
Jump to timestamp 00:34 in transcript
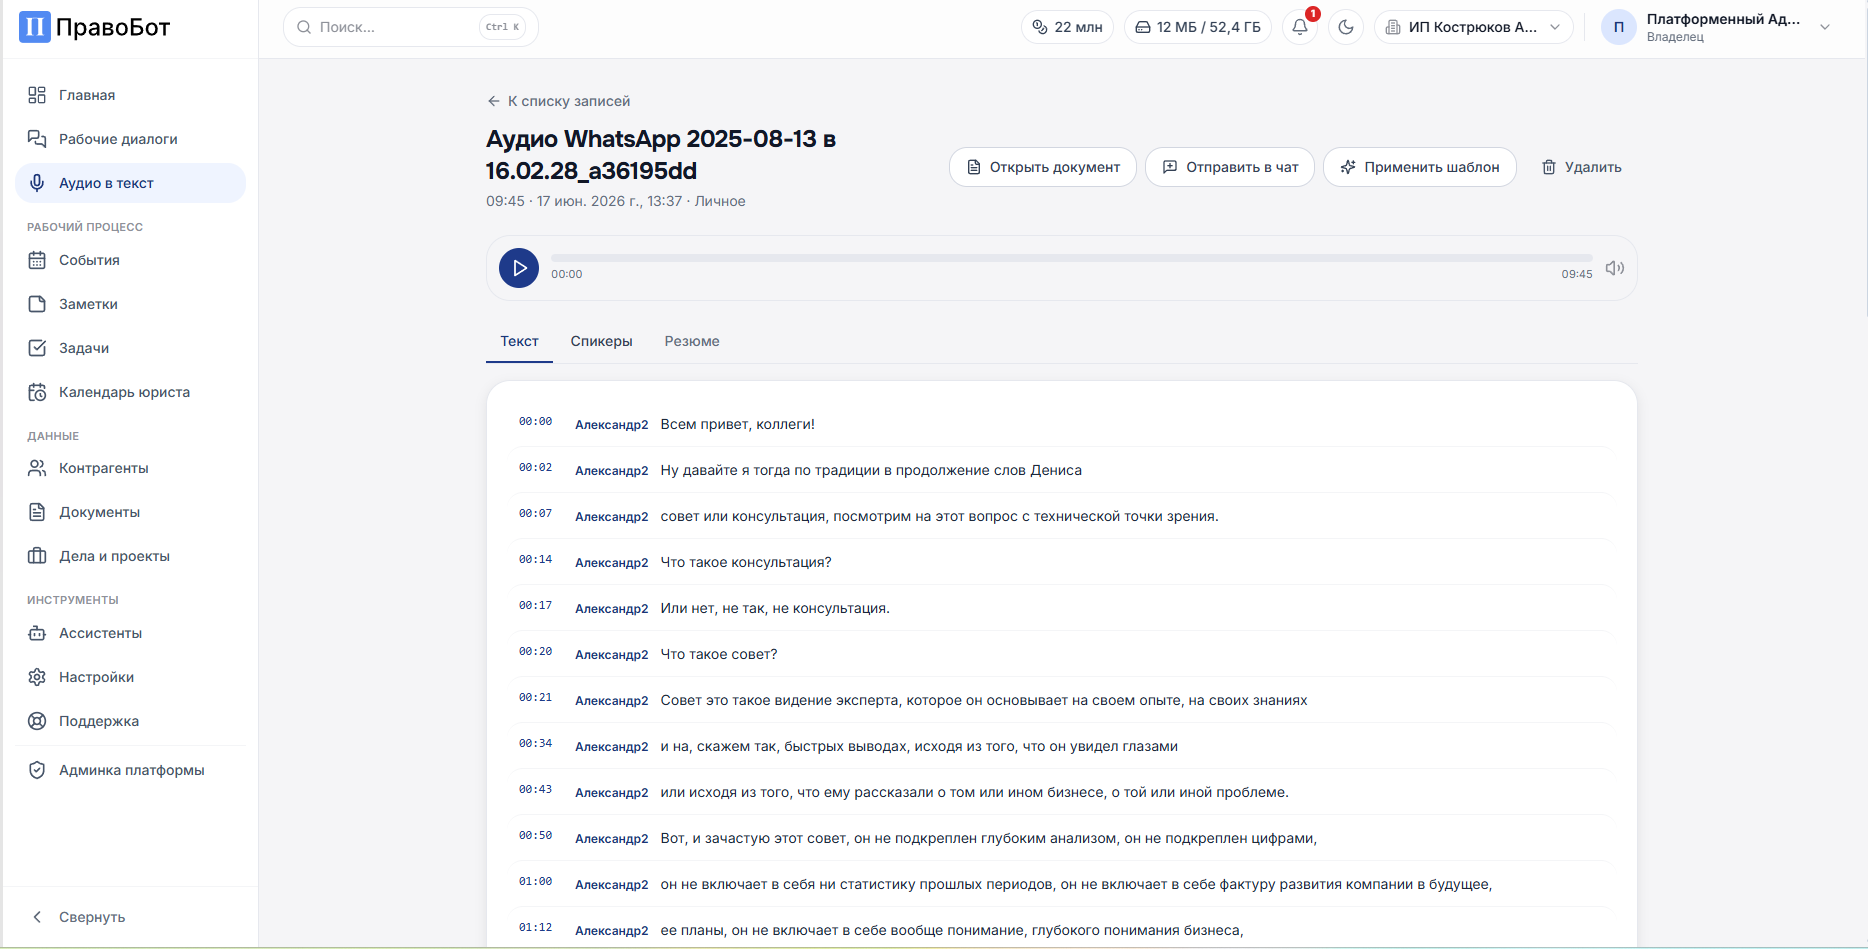click(535, 744)
